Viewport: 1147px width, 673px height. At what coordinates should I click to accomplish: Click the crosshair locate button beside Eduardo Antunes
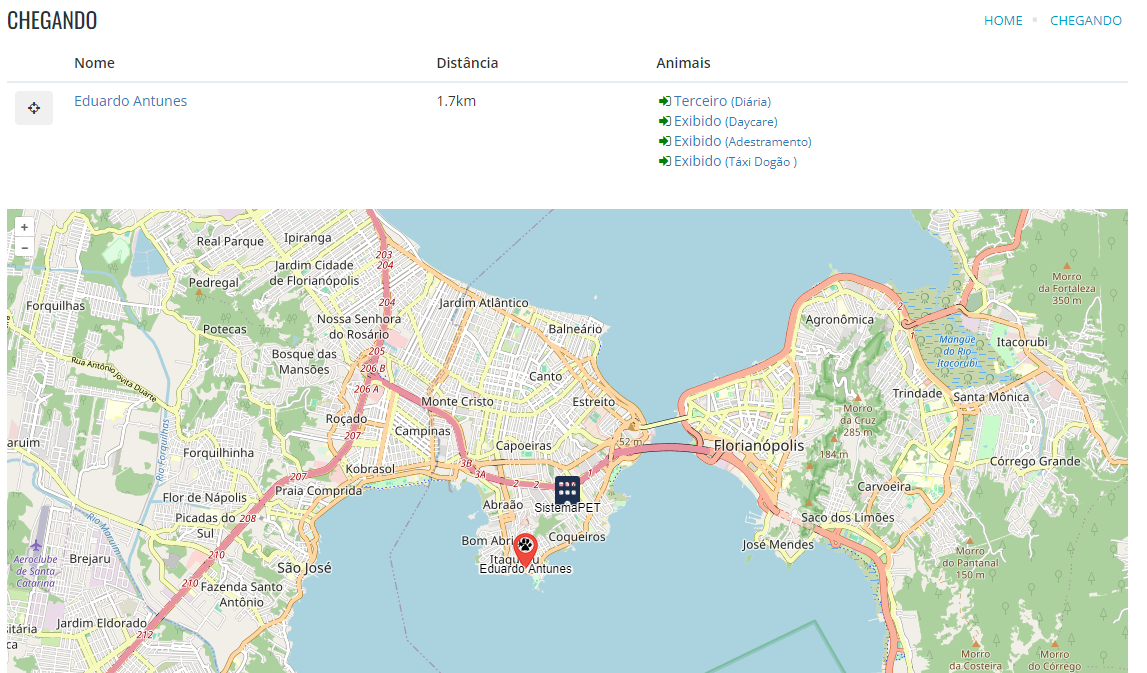[x=33, y=108]
